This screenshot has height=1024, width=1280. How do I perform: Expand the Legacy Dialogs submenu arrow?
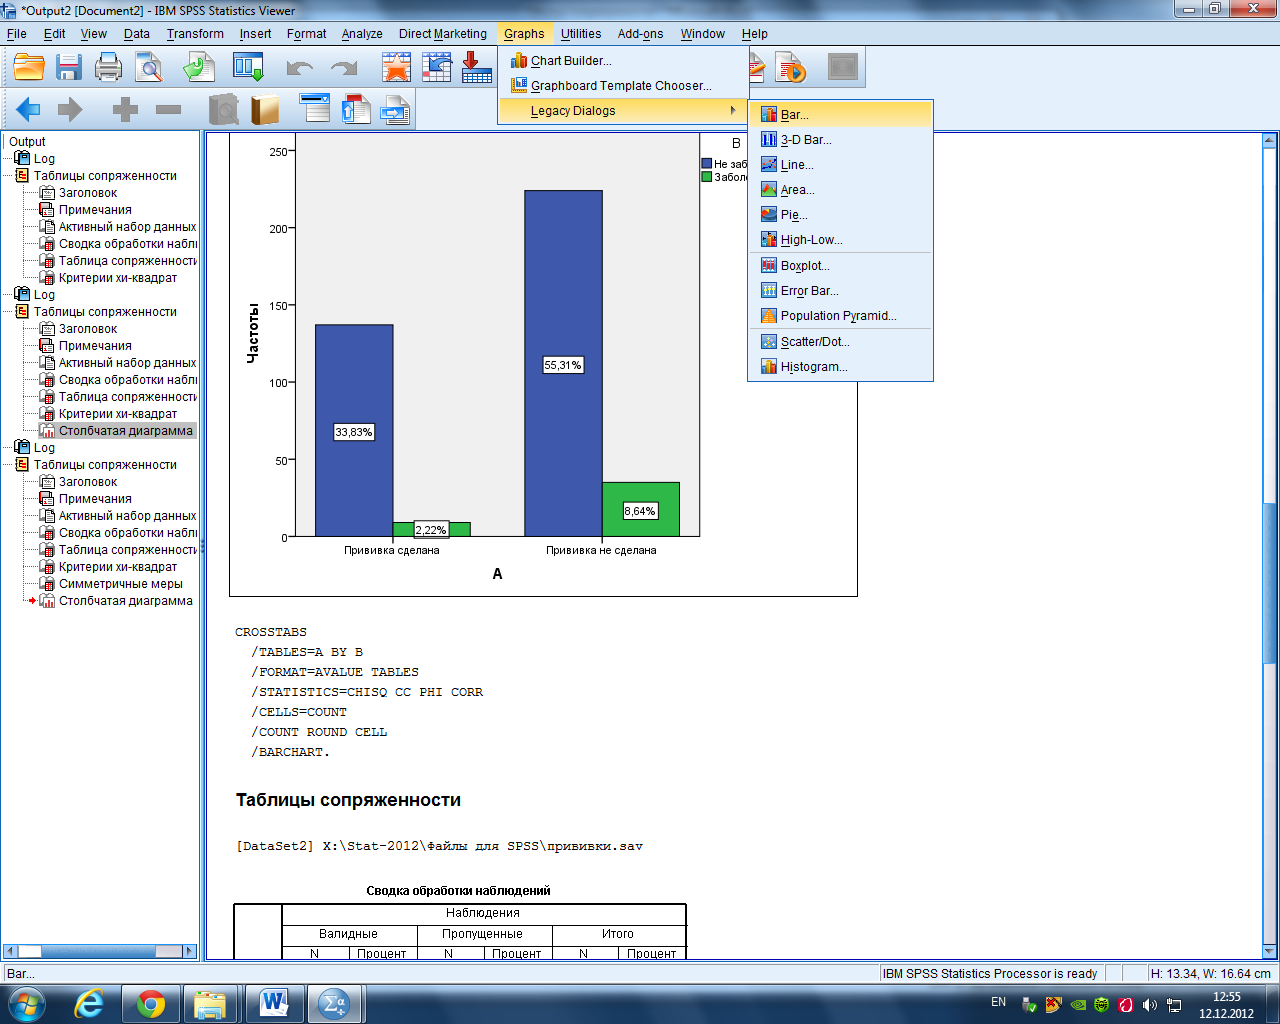[734, 111]
